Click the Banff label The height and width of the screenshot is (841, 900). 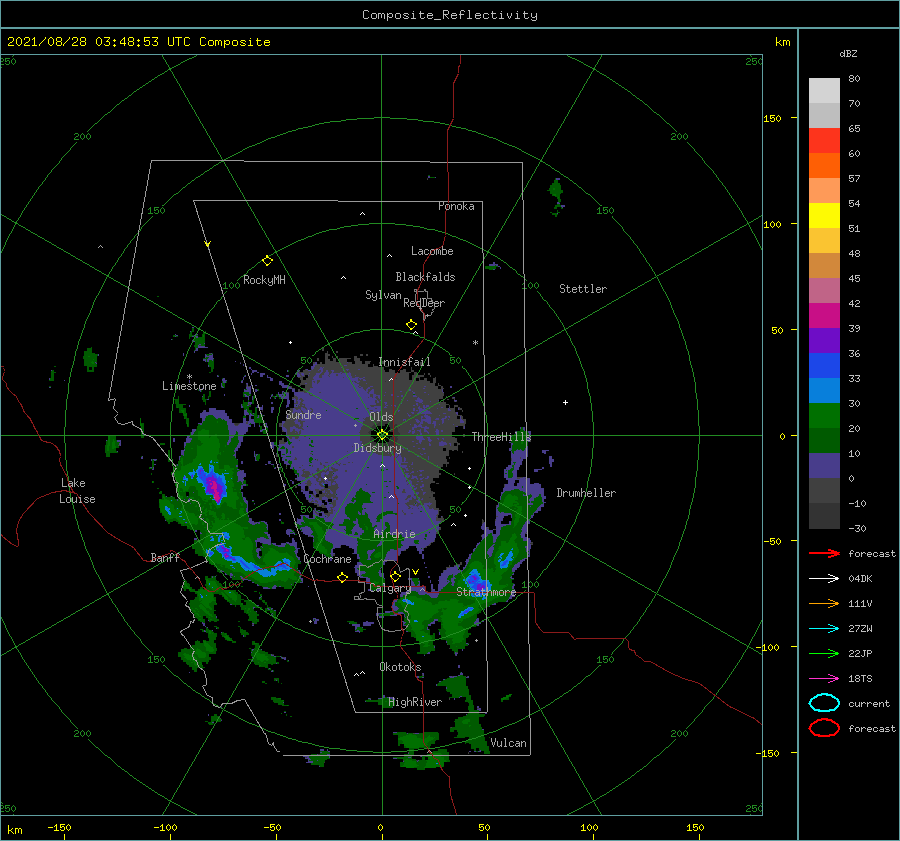[x=165, y=557]
